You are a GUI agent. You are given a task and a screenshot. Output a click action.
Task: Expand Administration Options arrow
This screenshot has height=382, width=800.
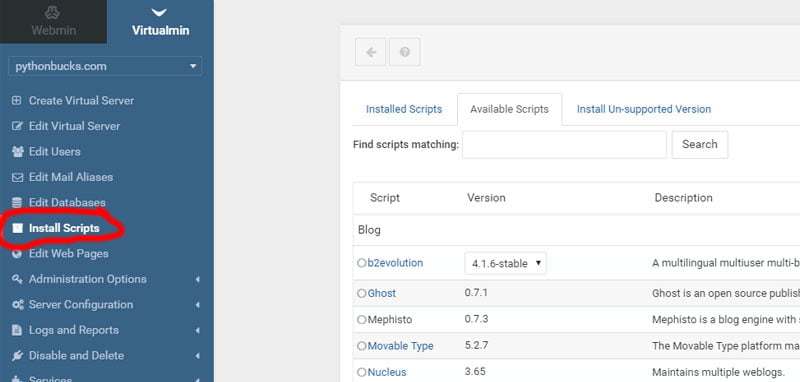point(197,279)
